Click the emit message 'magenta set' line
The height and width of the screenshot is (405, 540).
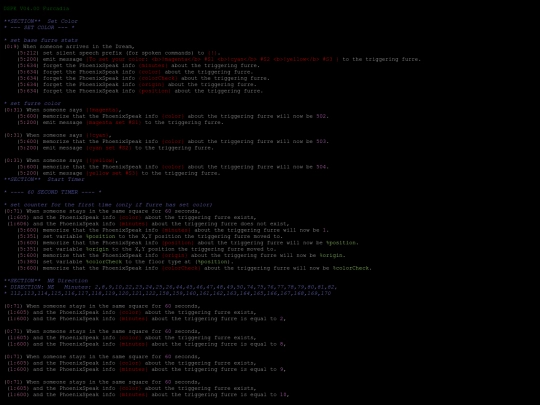(121, 122)
